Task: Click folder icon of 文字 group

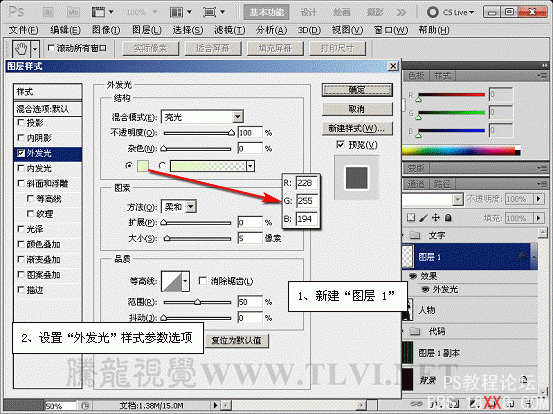Action: tap(415, 235)
